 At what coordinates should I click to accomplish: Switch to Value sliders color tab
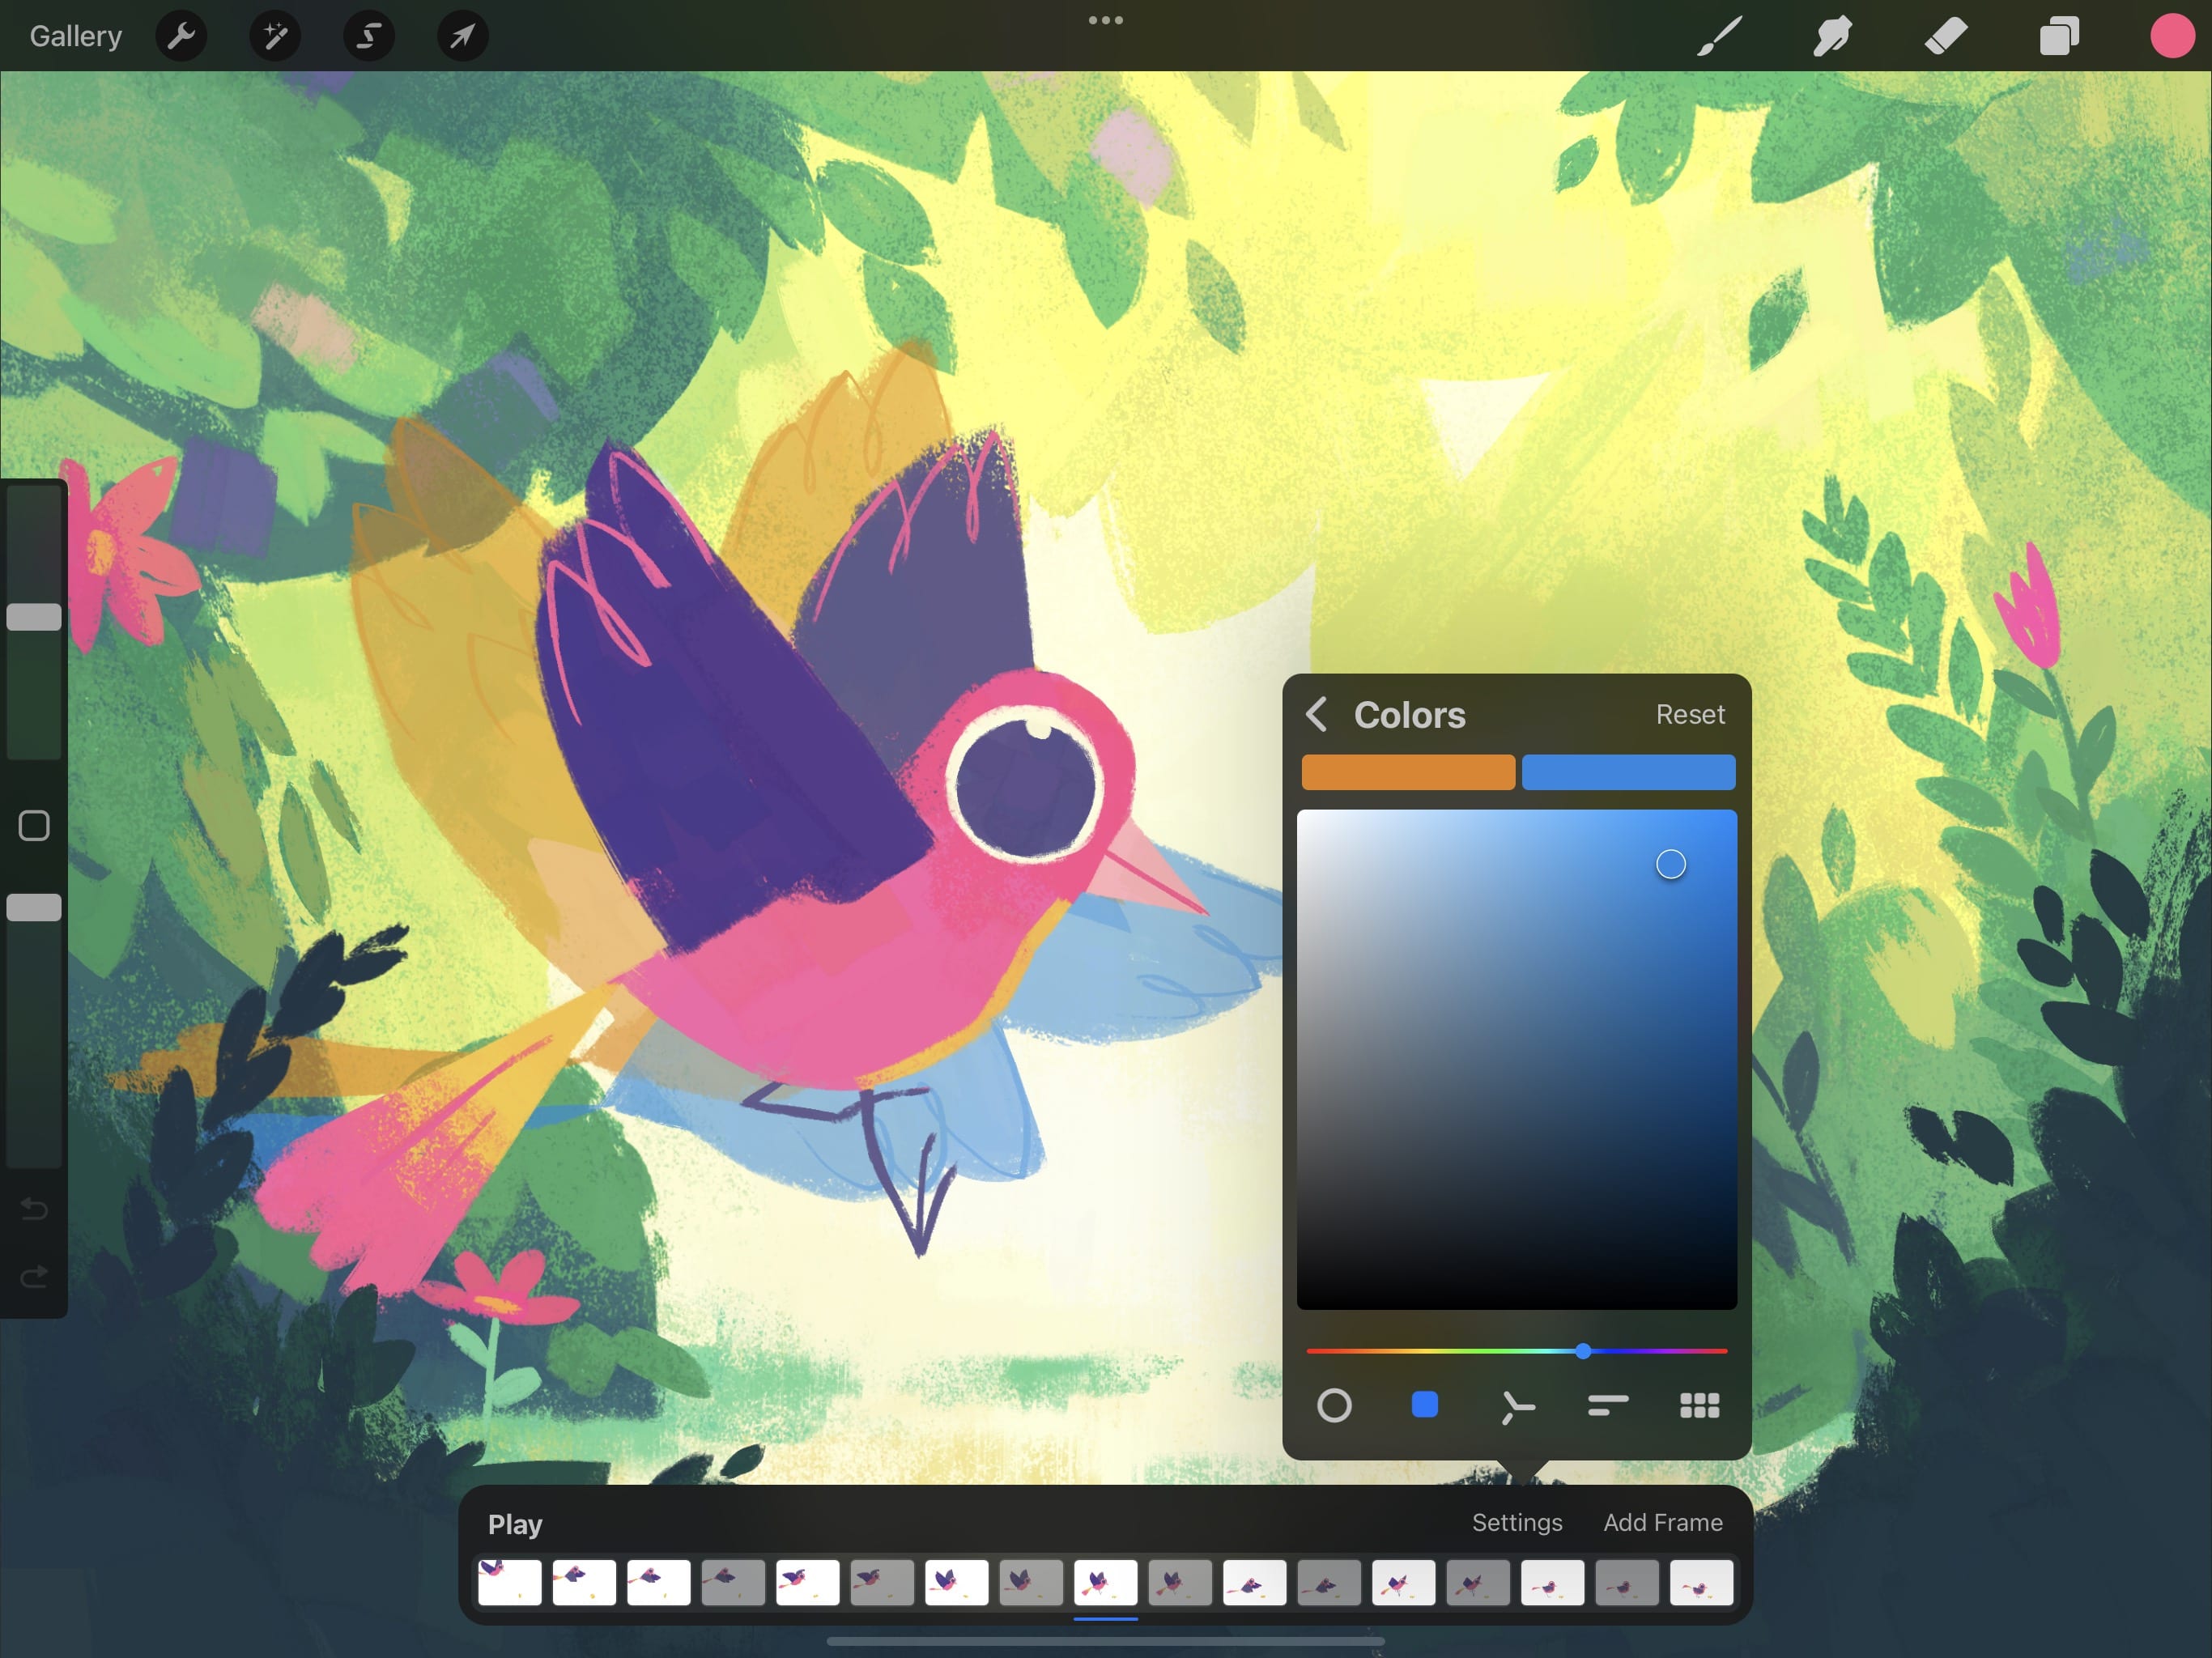click(1608, 1405)
